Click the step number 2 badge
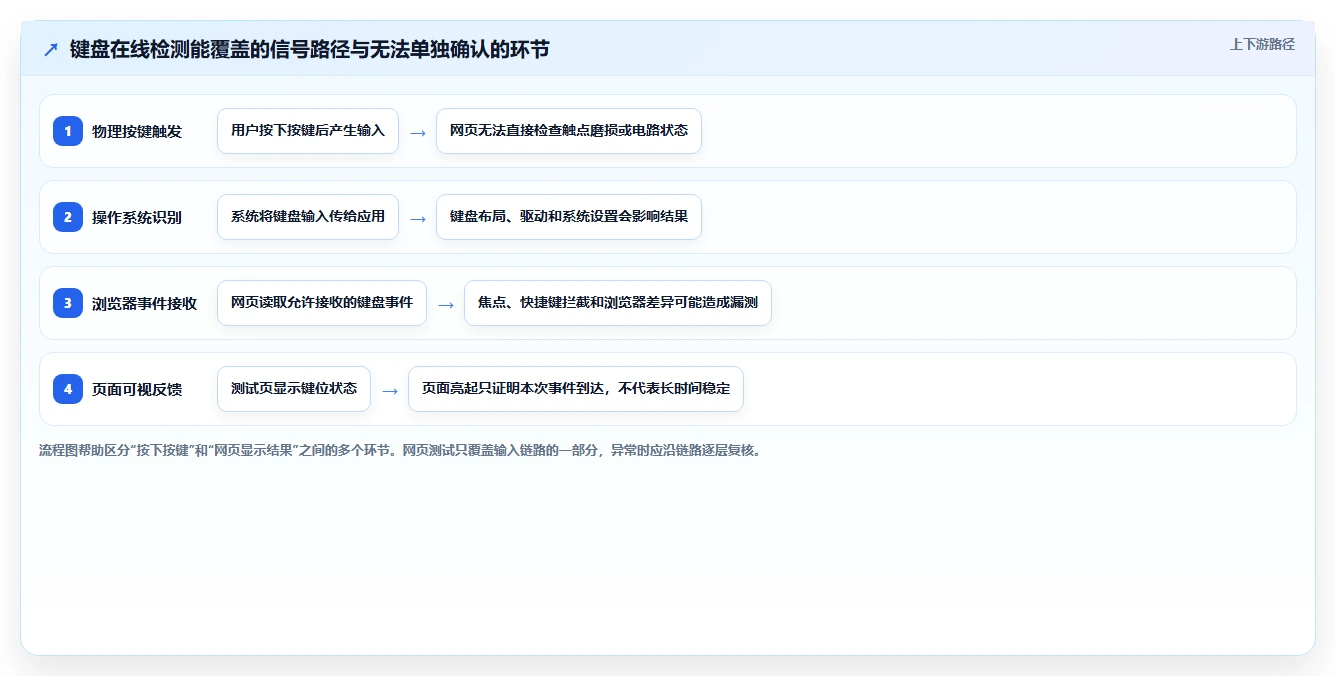The width and height of the screenshot is (1336, 676). tap(68, 217)
